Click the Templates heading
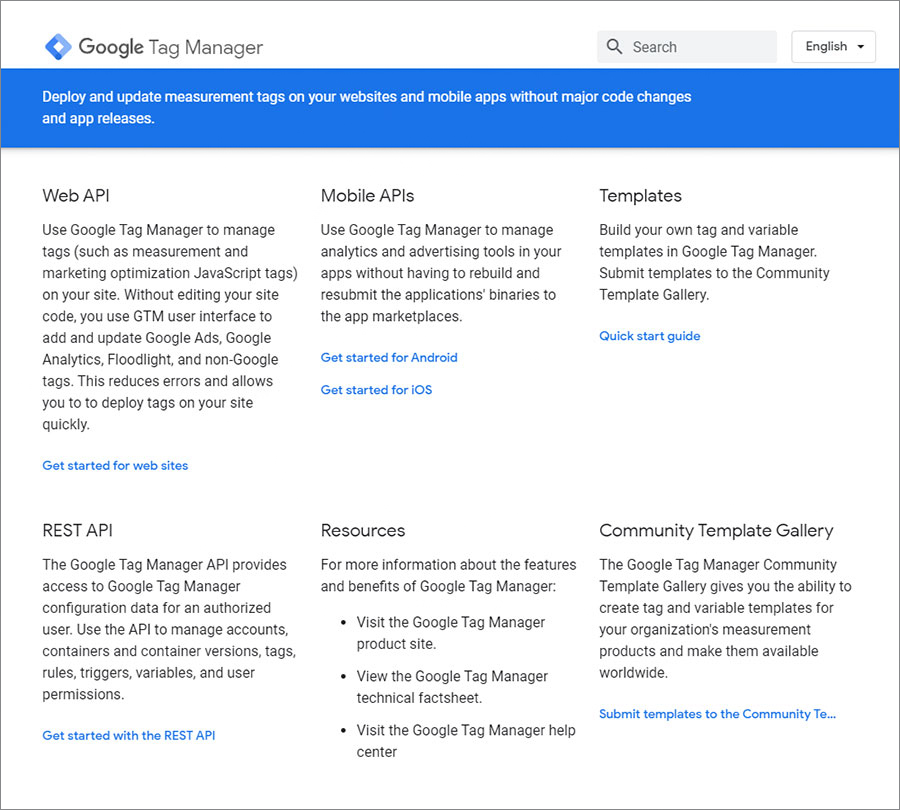This screenshot has width=900, height=810. (641, 196)
